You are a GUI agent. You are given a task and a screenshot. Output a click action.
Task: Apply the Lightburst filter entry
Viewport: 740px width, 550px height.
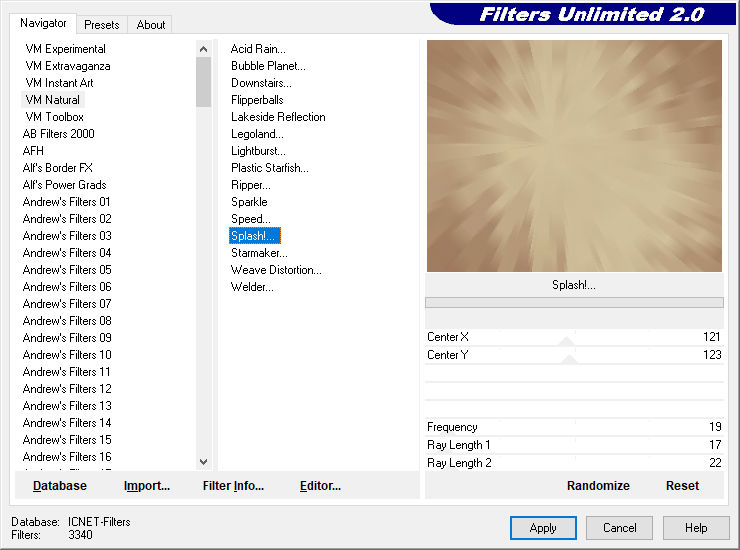(258, 151)
